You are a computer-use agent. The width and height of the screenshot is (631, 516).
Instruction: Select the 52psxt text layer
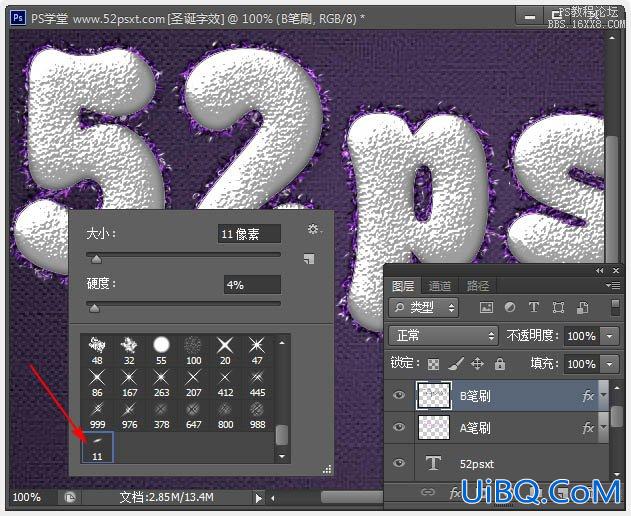coord(499,463)
